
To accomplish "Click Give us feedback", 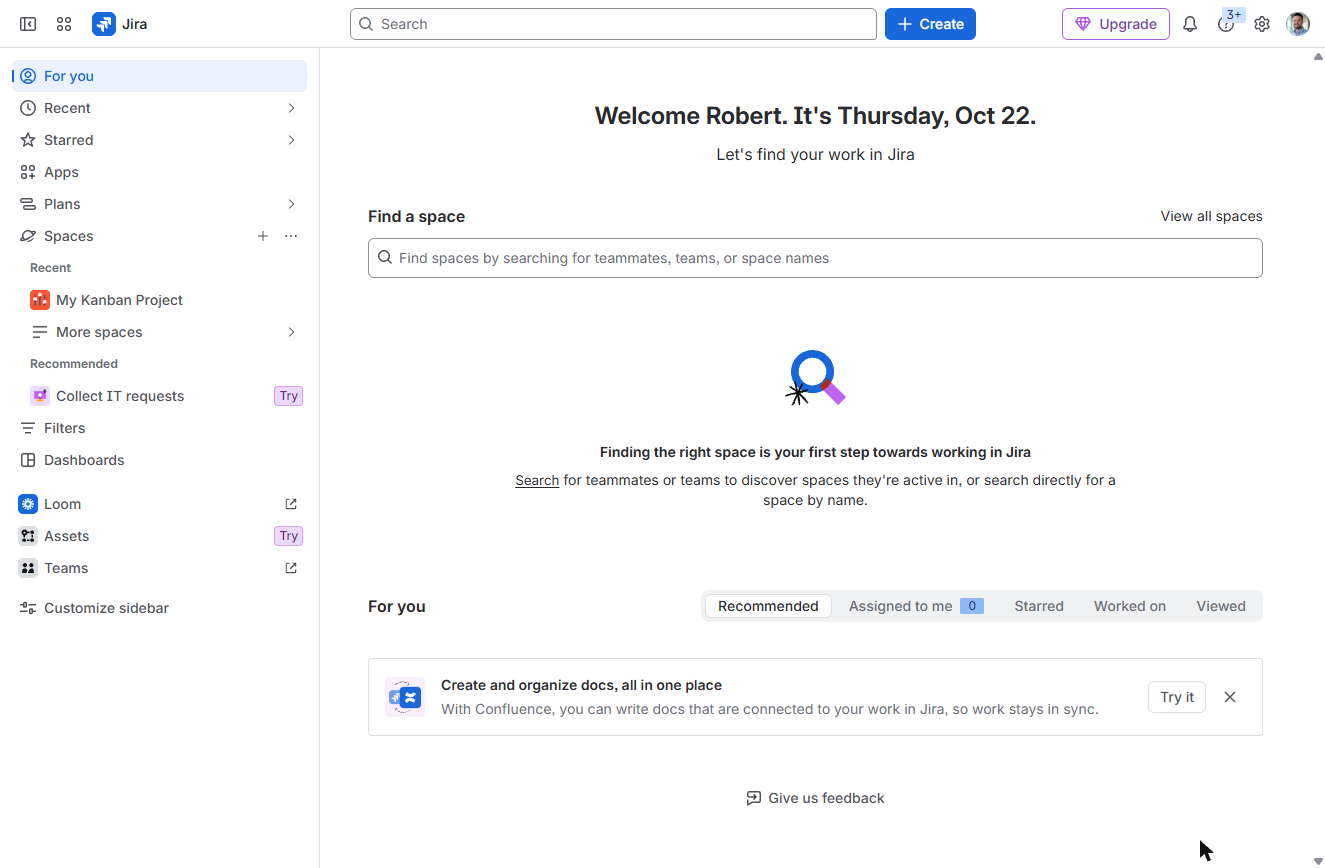I will coord(815,798).
